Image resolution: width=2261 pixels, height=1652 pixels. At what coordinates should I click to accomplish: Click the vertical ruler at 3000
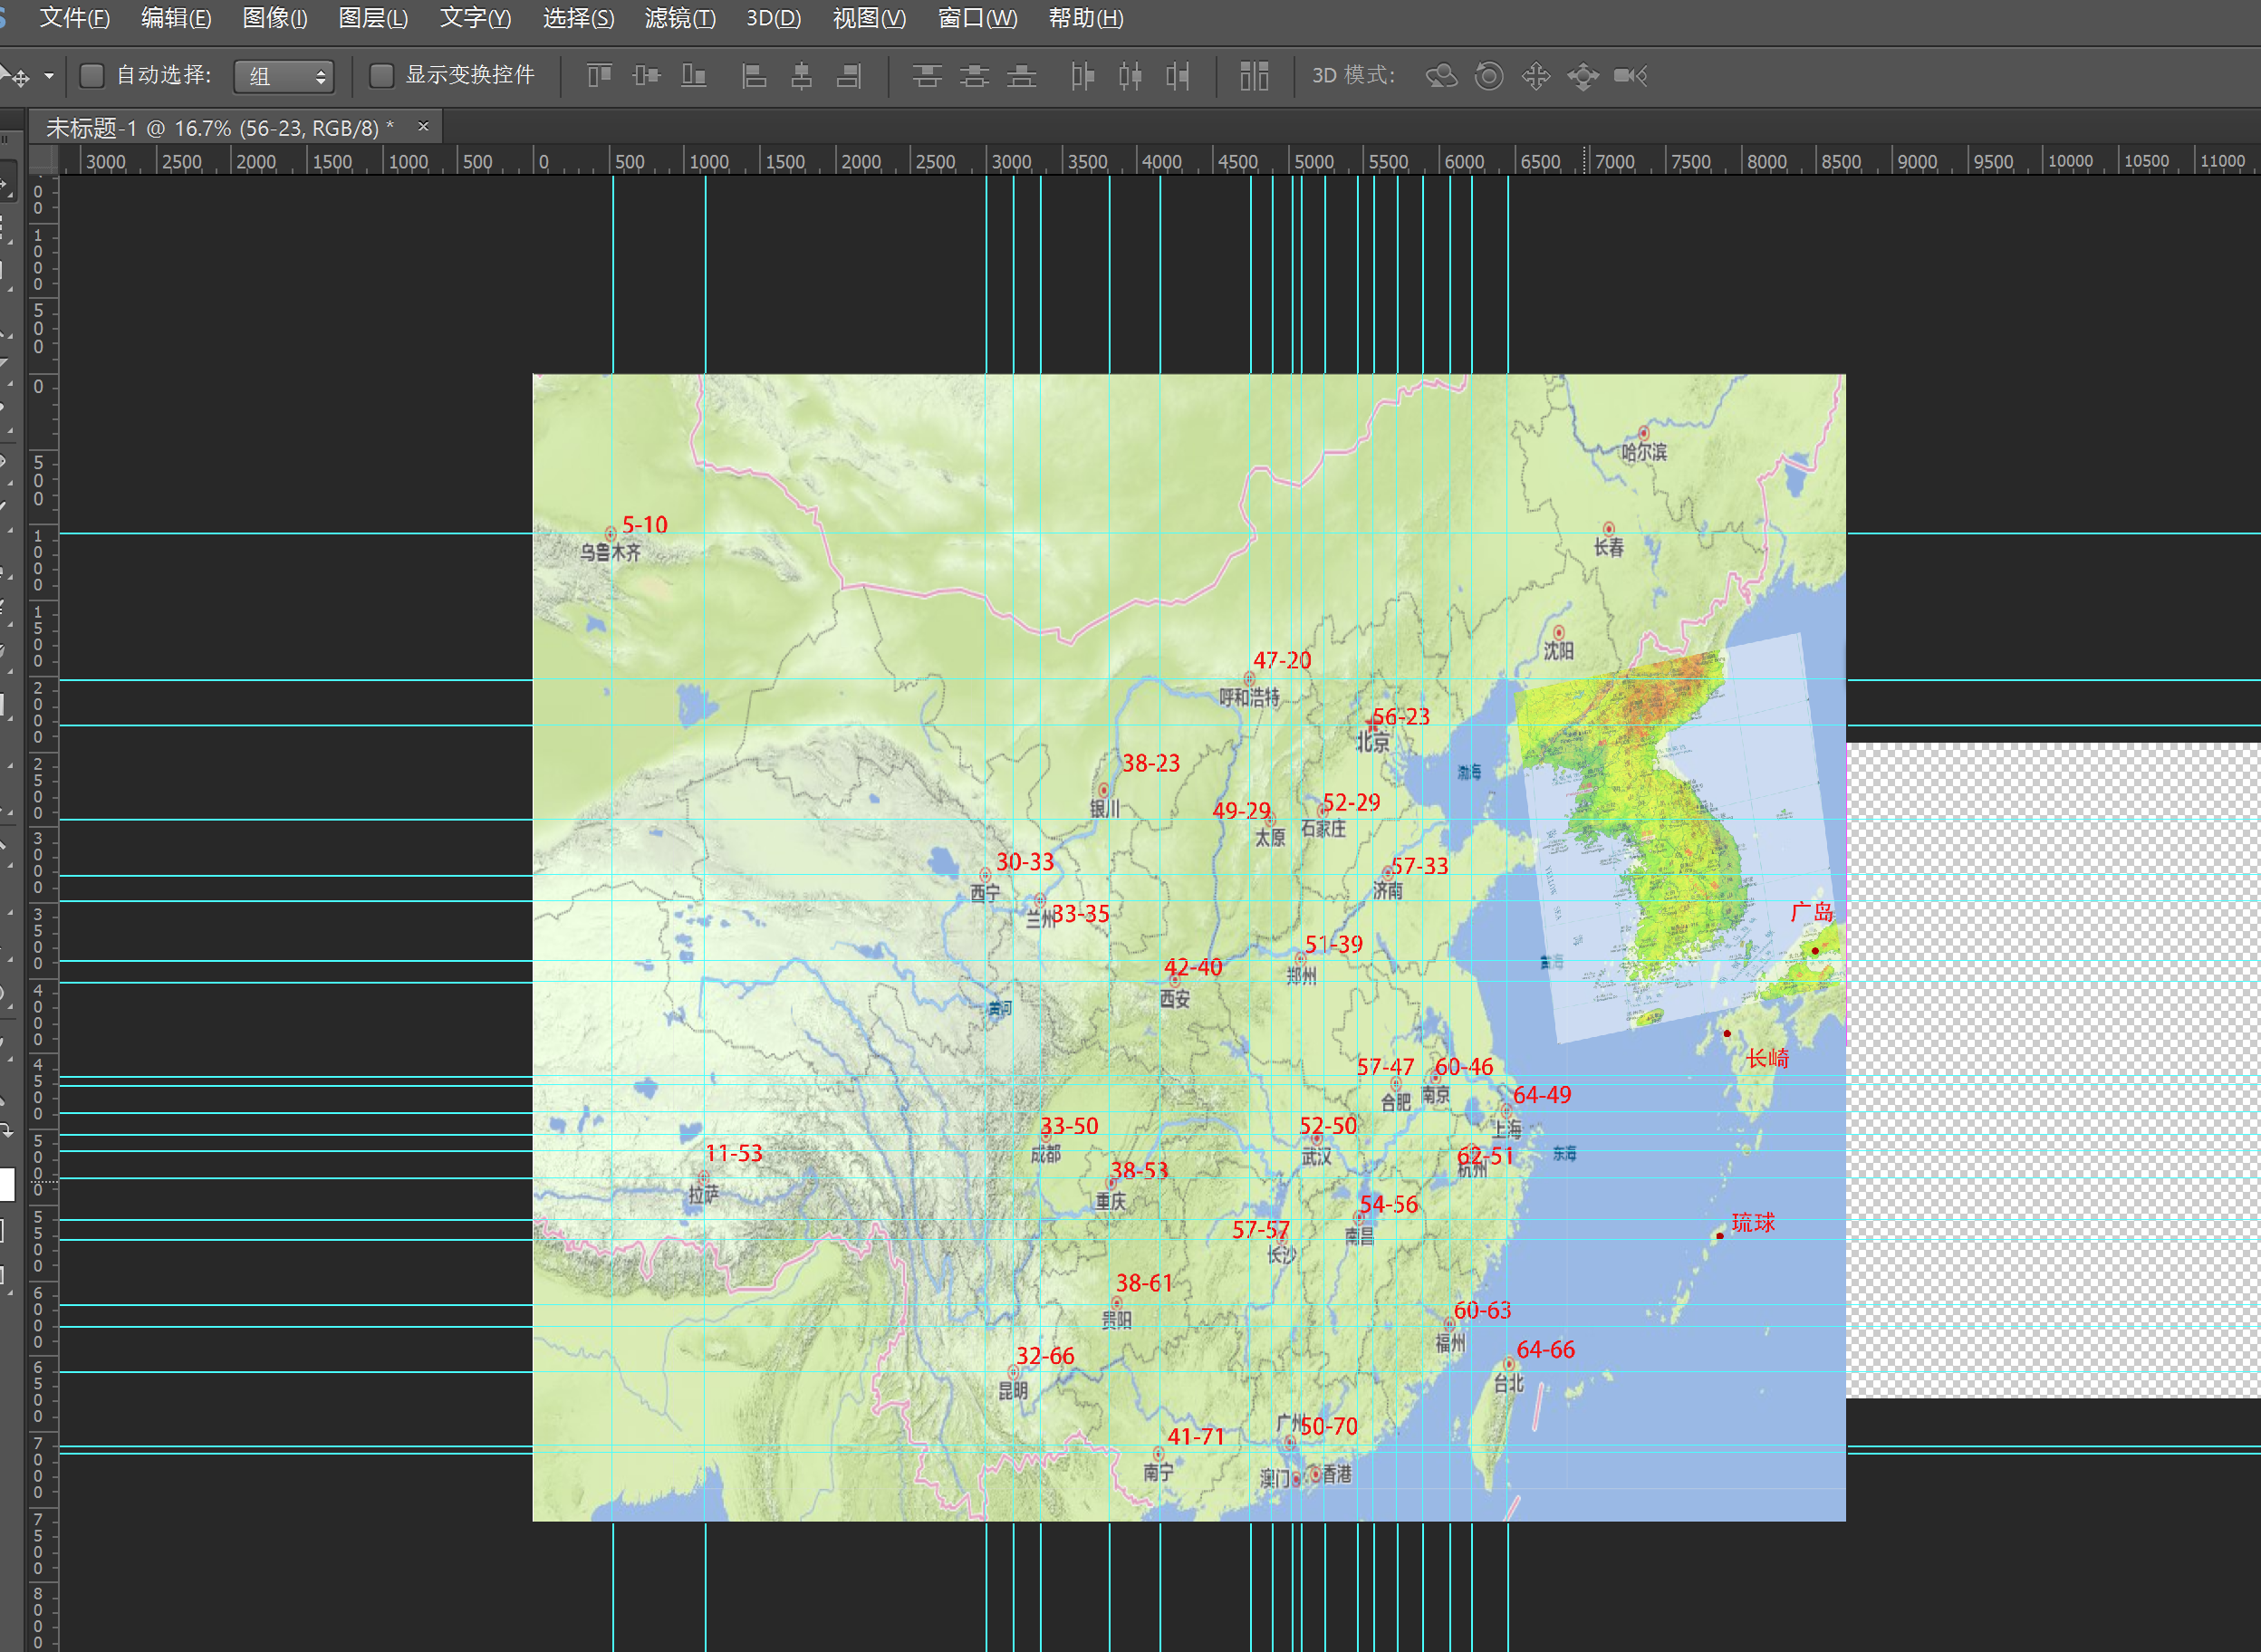(x=38, y=862)
